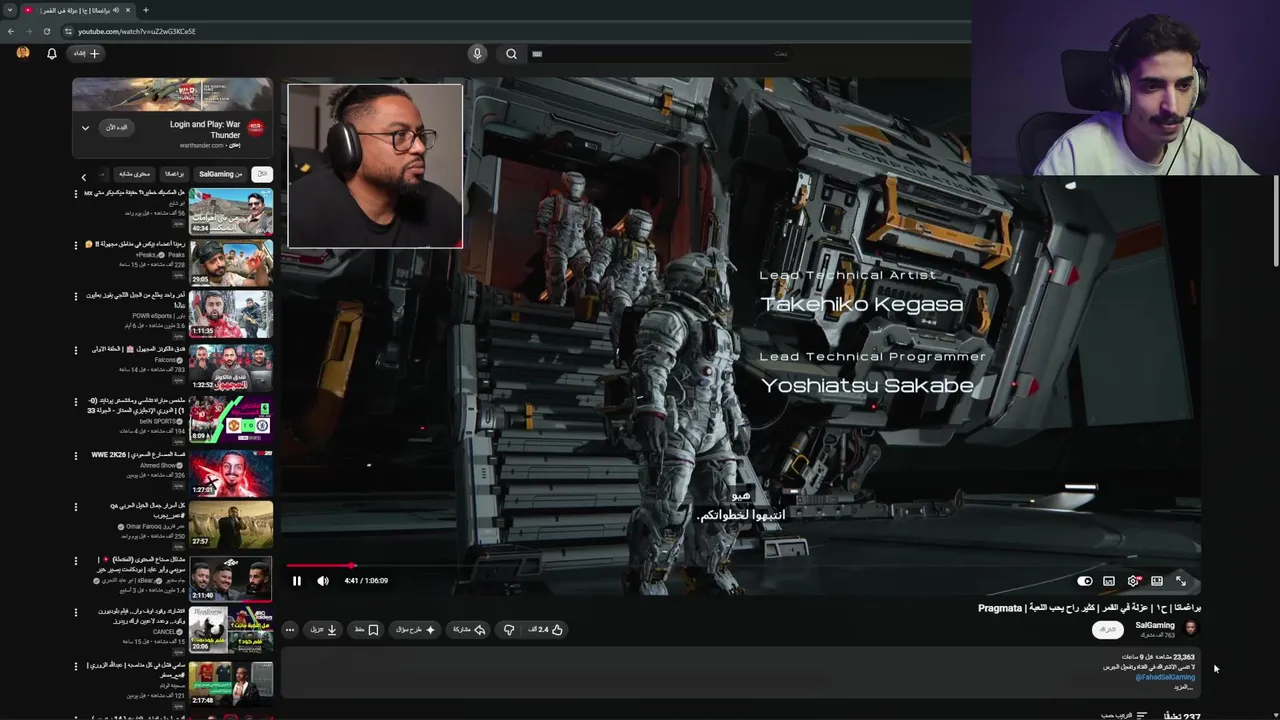Open the SalGaming channel avatar
The height and width of the screenshot is (720, 1280).
(x=1190, y=628)
